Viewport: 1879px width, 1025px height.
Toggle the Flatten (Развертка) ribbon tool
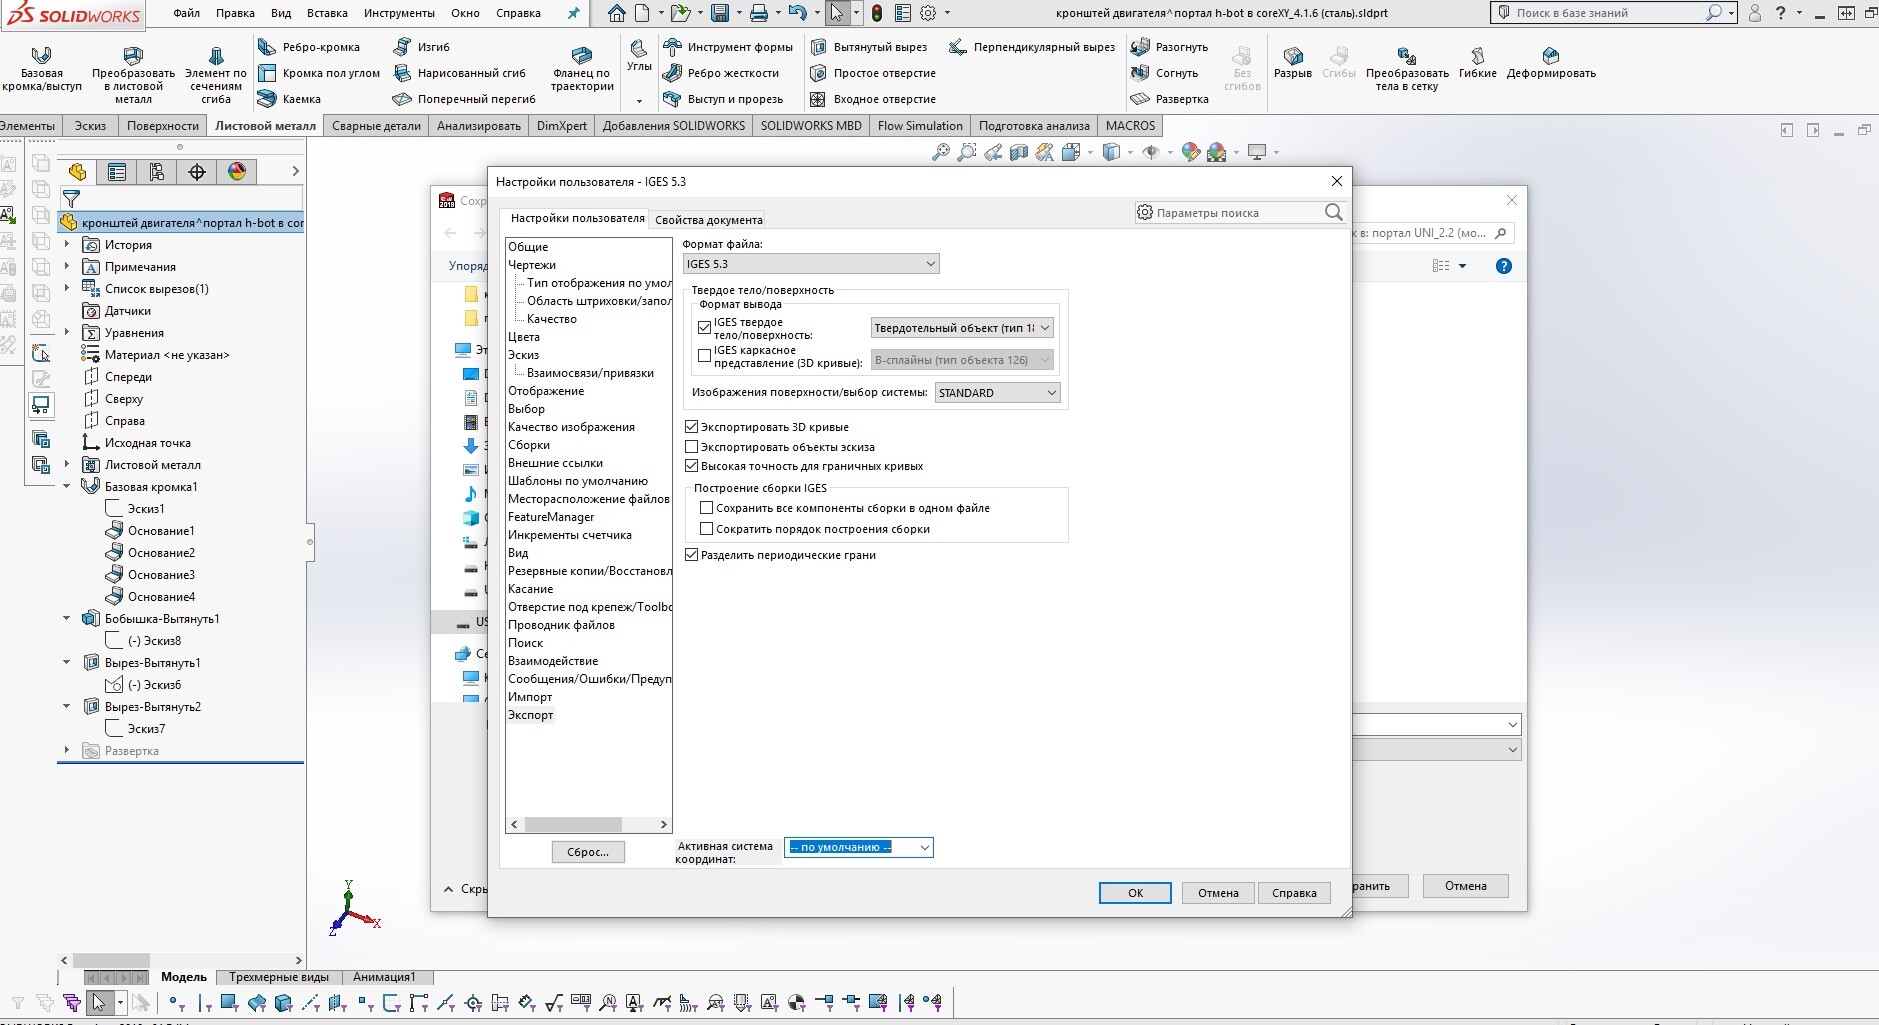coord(1169,99)
